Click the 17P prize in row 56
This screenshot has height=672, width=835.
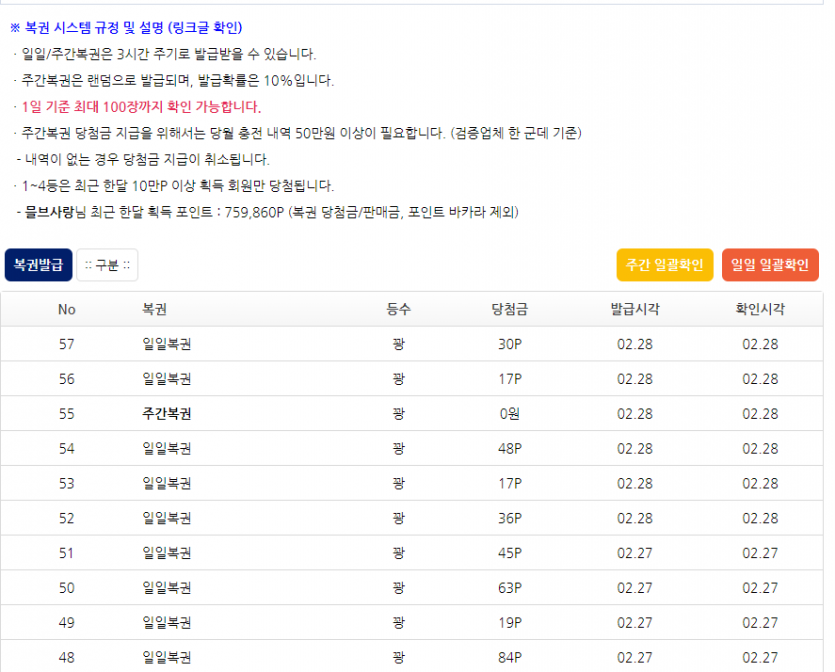click(510, 379)
